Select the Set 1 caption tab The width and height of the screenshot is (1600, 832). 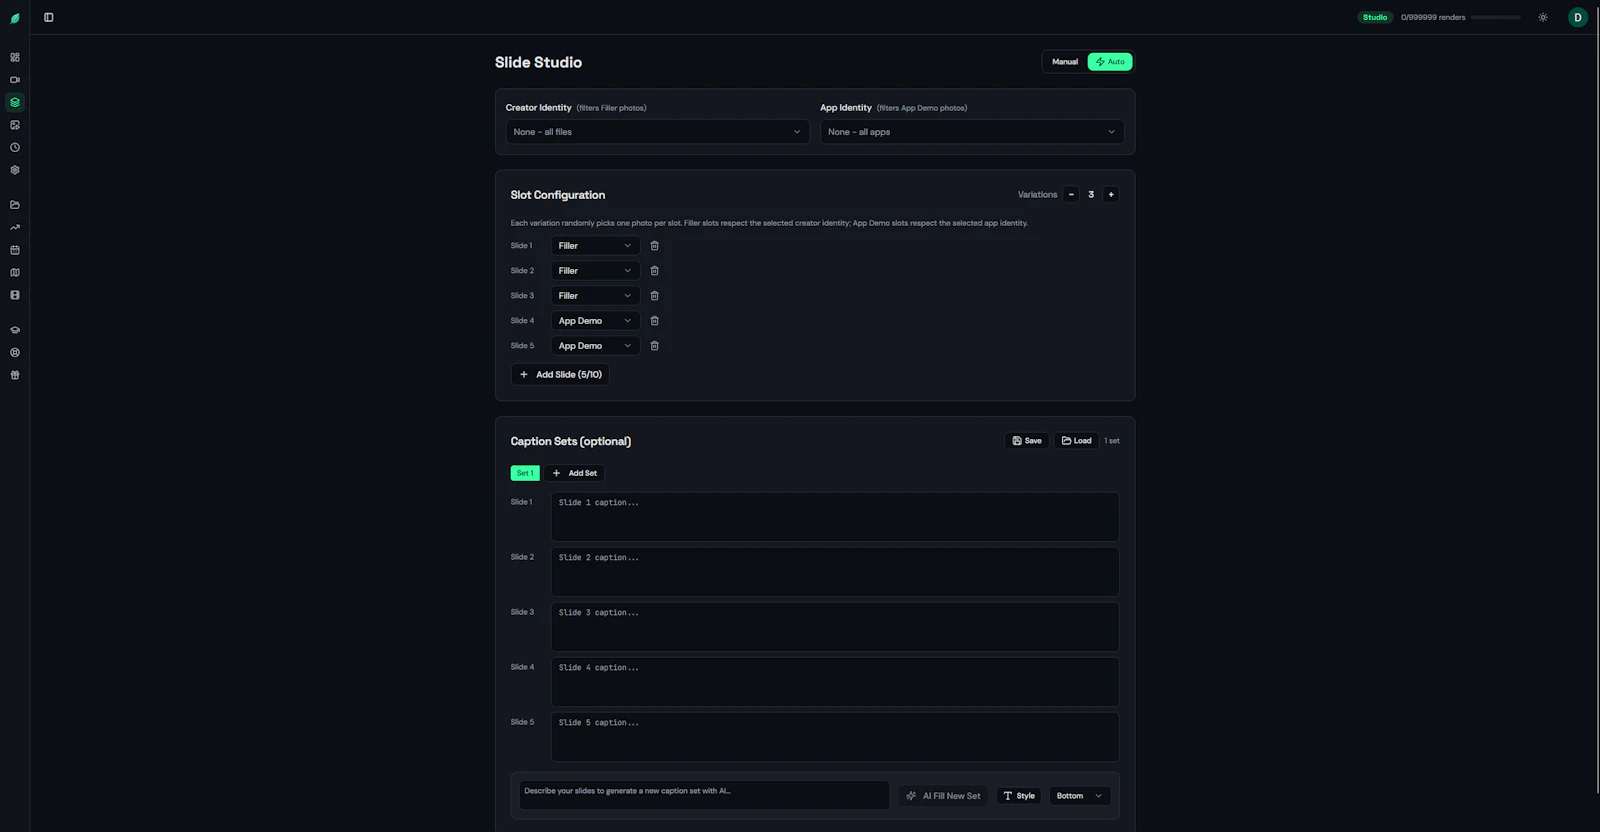[x=525, y=473]
